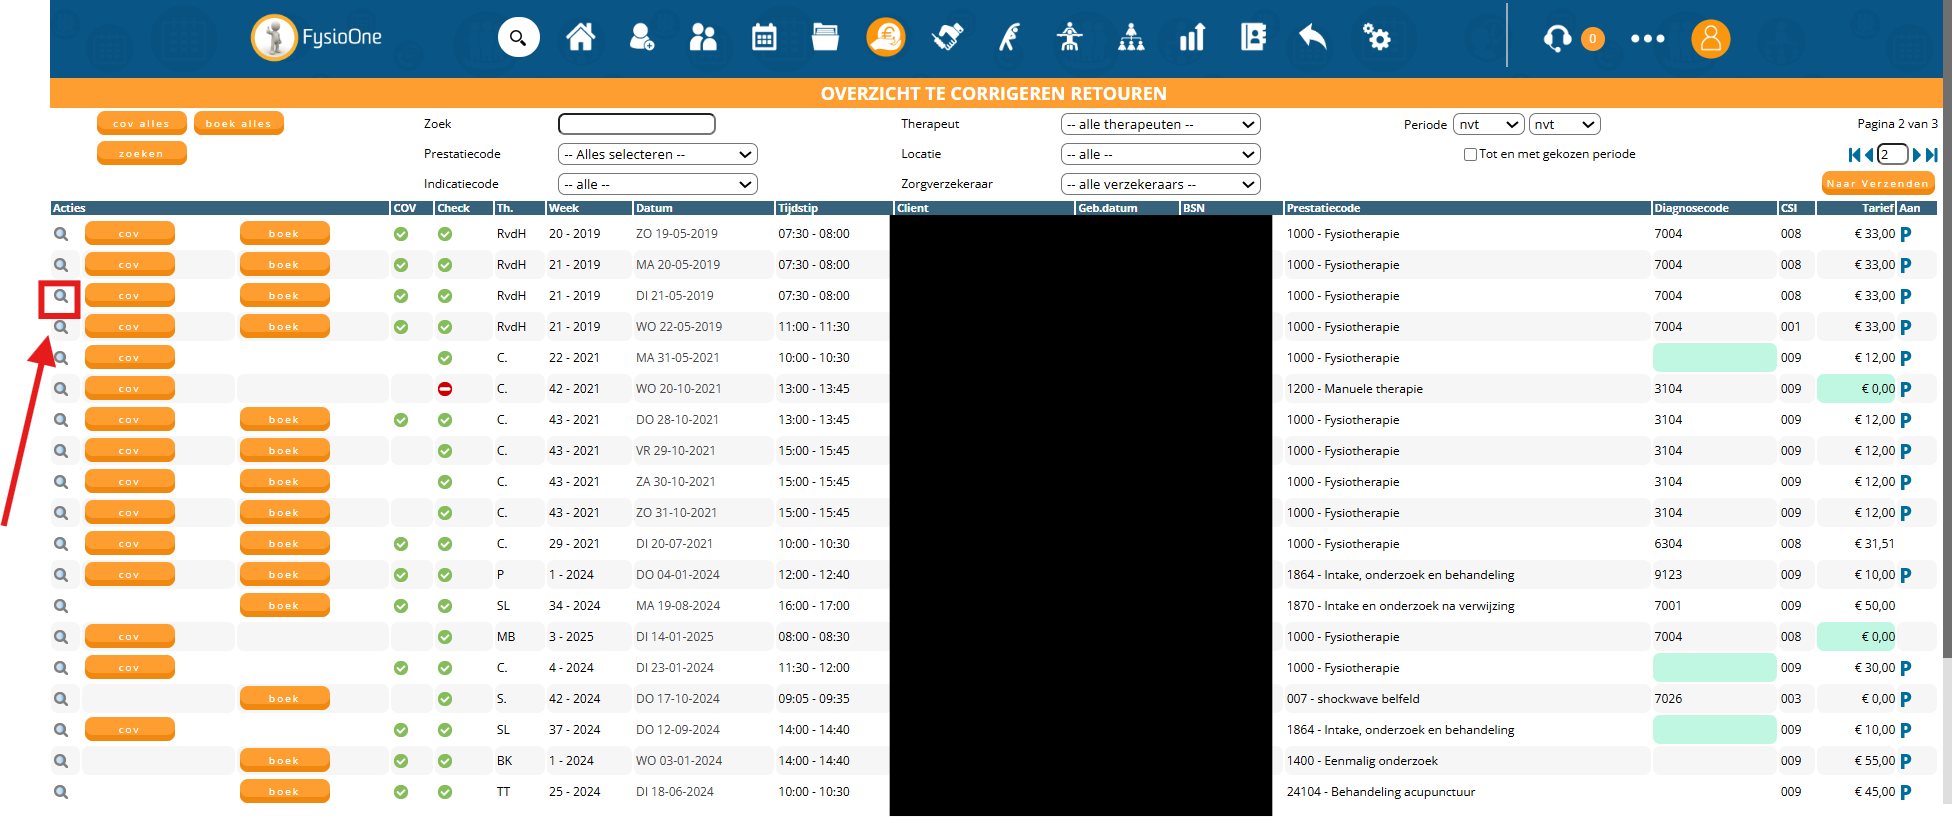Image resolution: width=1952 pixels, height=817 pixels.
Task: Open the calendar agenda icon
Action: pyautogui.click(x=764, y=38)
